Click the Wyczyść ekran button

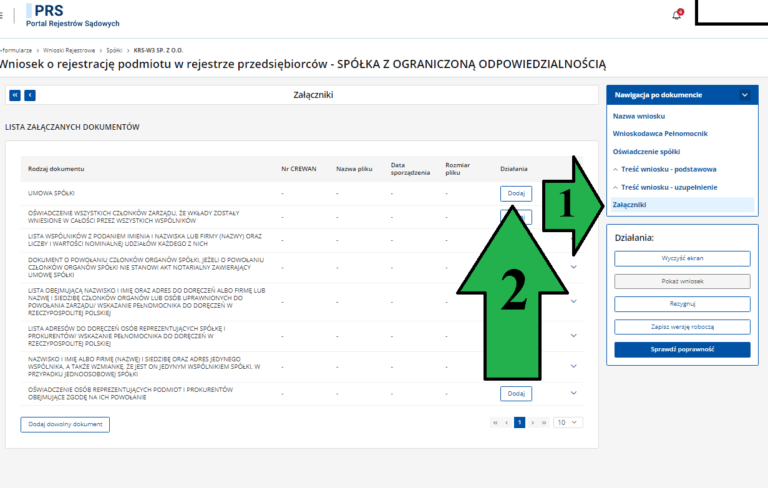pos(682,258)
